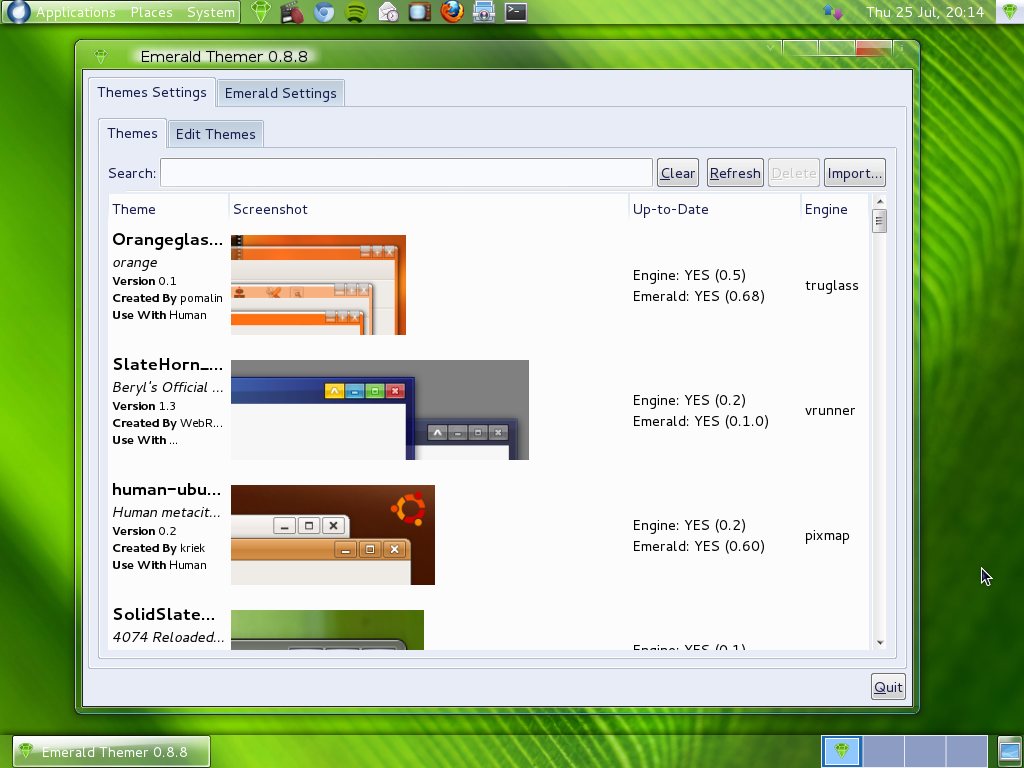1024x768 pixels.
Task: Launch Firefox from the top panel
Action: tap(451, 12)
